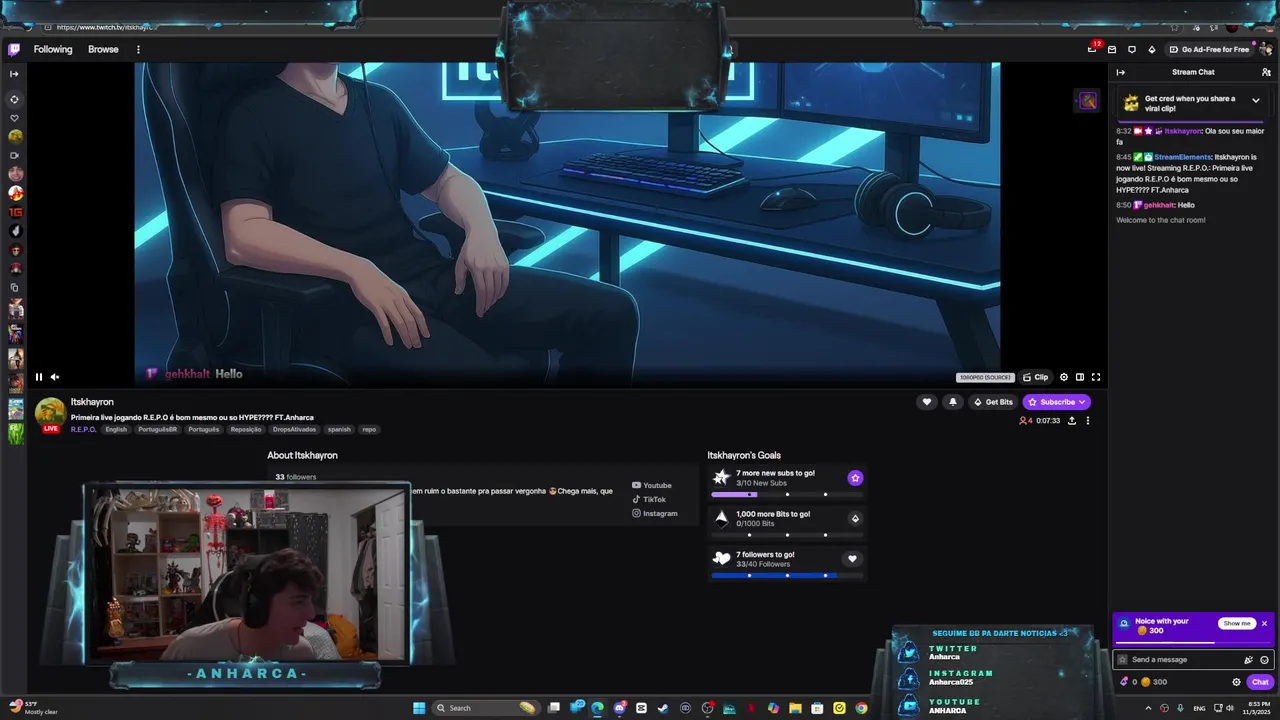Open the whispers speech bubble icon
Viewport: 1280px width, 720px height.
(1132, 49)
